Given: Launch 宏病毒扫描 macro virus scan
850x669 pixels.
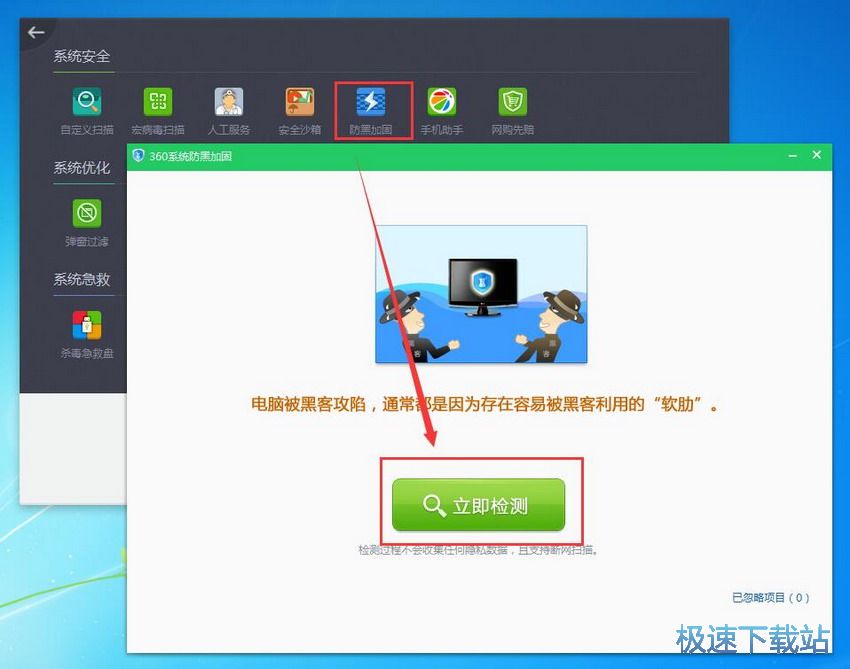Looking at the screenshot, I should pos(158,111).
